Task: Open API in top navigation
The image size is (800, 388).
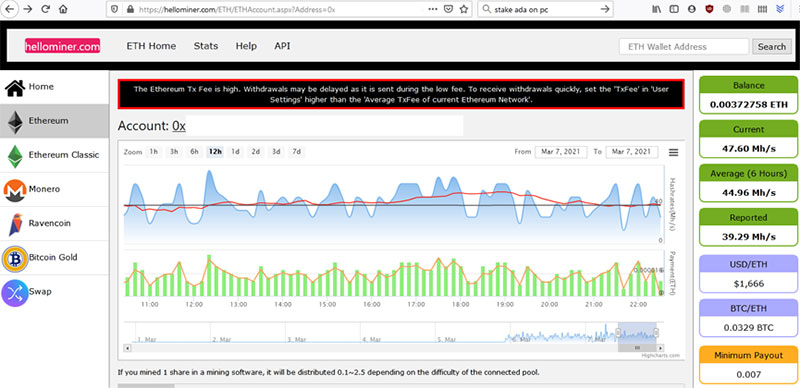Action: [282, 46]
